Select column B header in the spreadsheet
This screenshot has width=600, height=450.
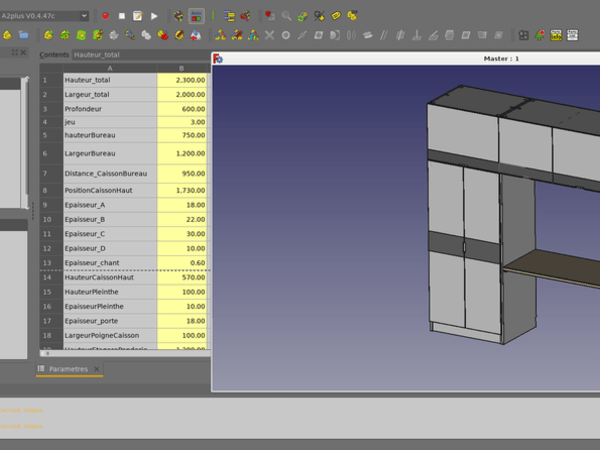(181, 67)
